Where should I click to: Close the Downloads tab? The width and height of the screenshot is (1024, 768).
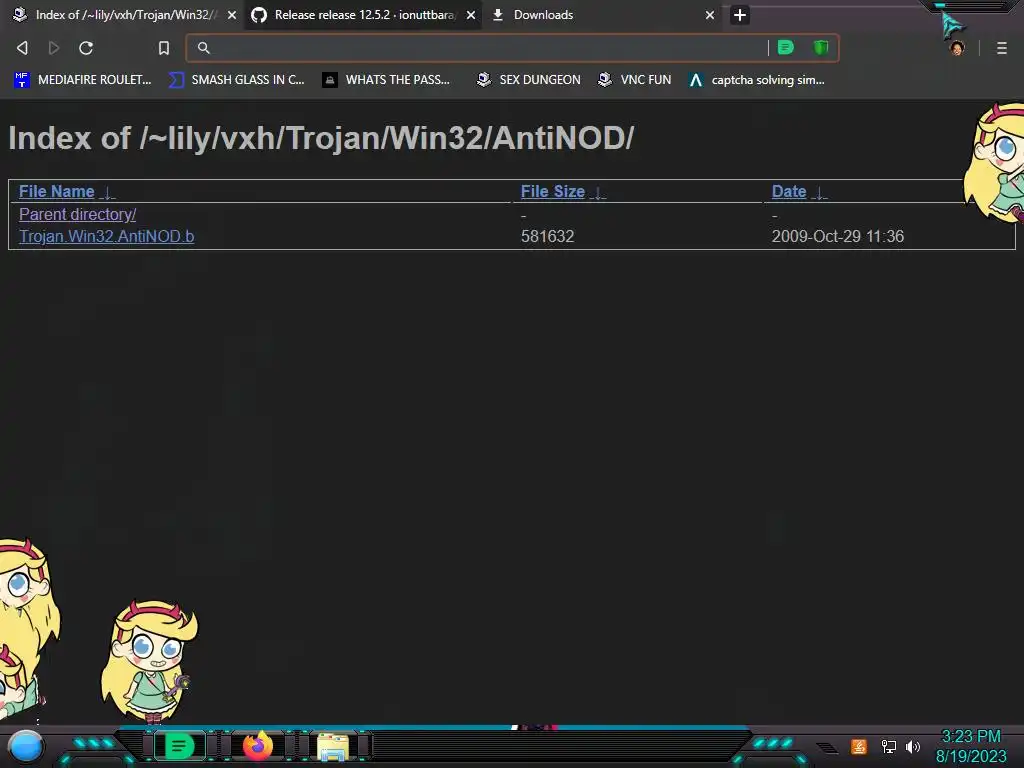point(710,15)
